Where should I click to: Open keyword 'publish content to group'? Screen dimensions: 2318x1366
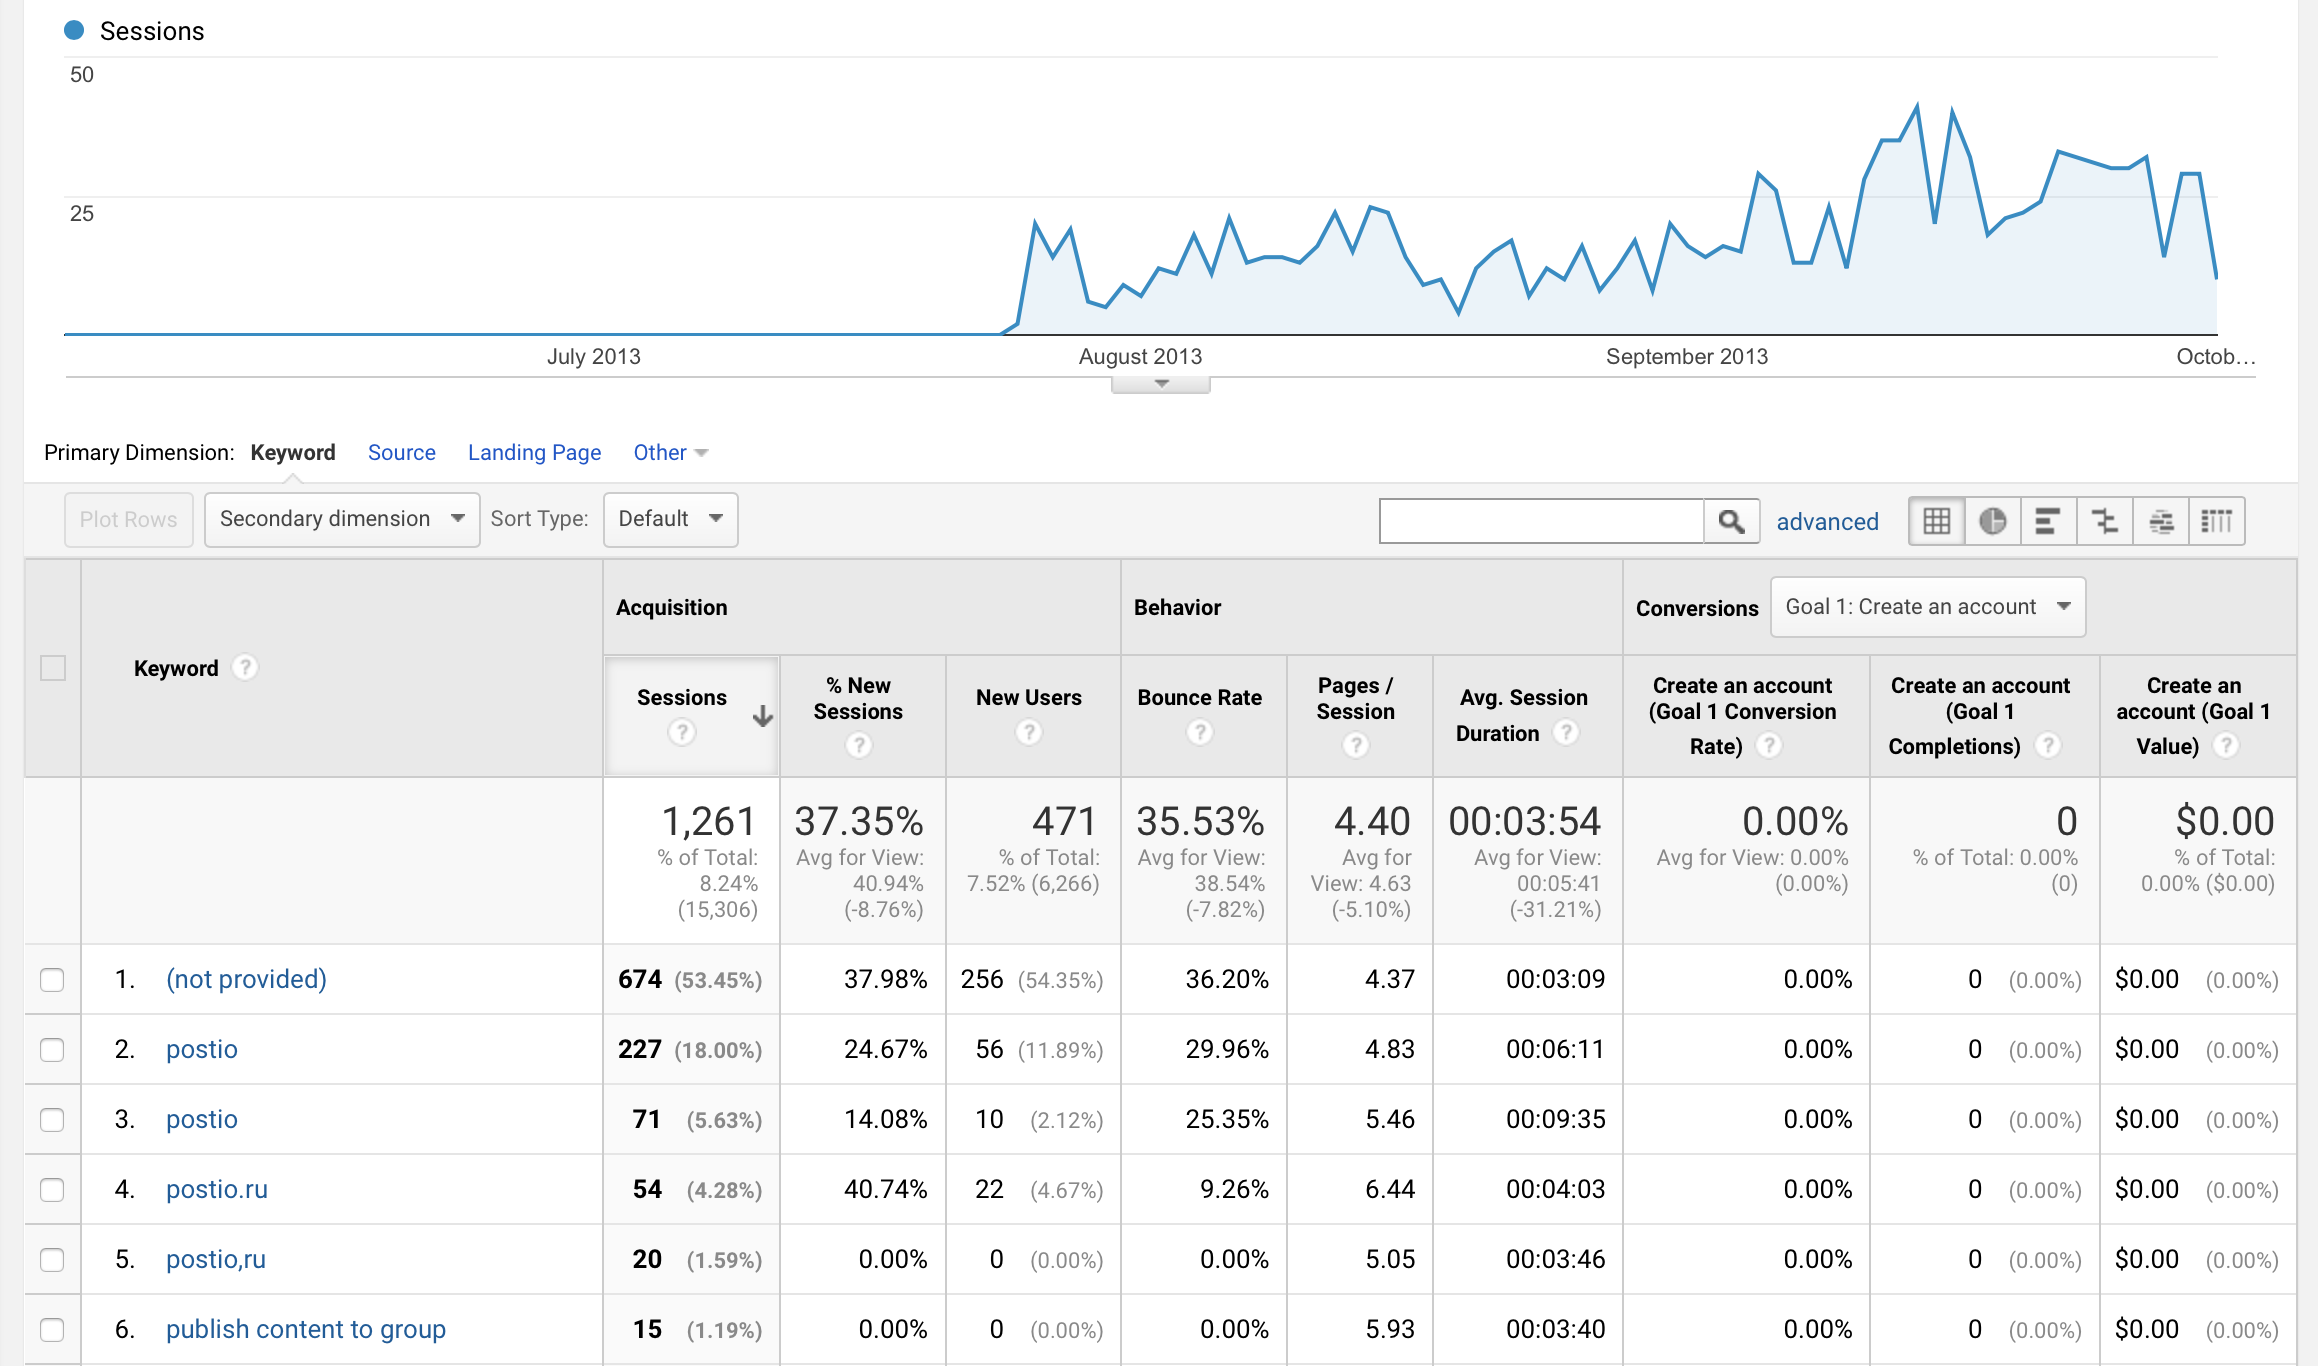pyautogui.click(x=305, y=1329)
